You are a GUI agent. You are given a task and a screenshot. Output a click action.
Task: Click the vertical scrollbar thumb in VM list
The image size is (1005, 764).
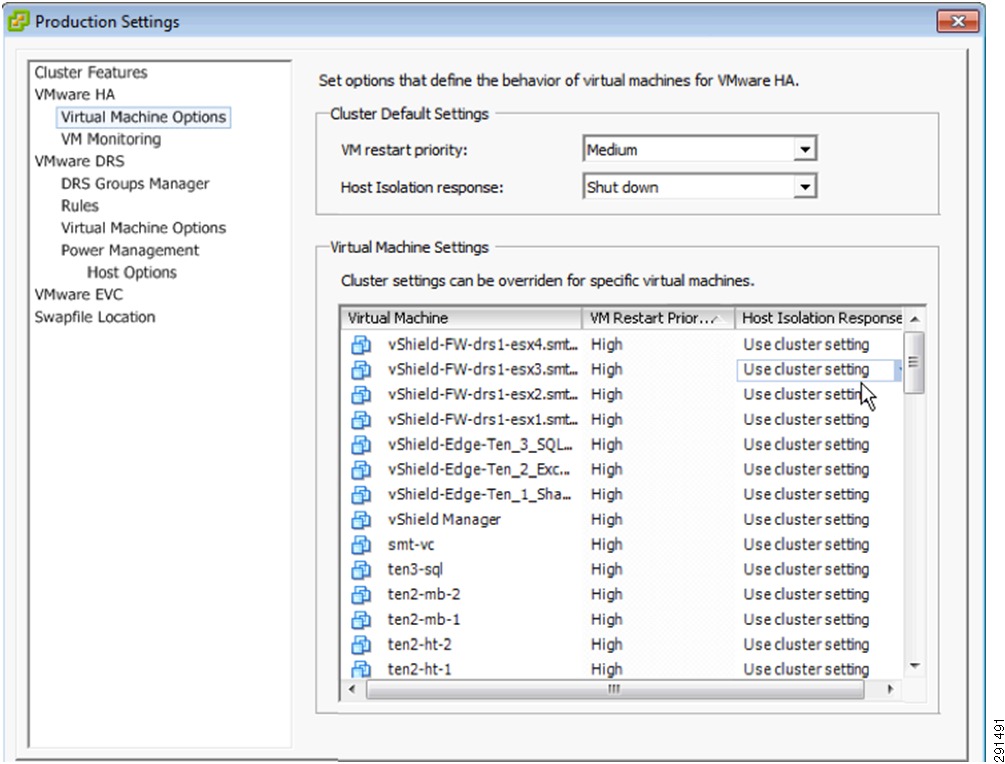(915, 362)
